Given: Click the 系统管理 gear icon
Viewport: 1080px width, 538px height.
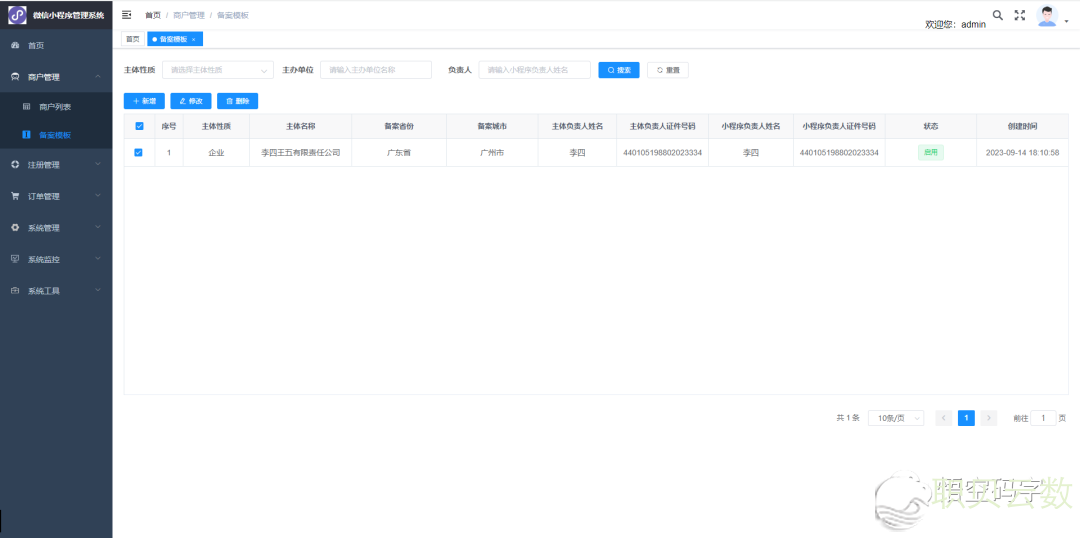Looking at the screenshot, I should click(x=15, y=228).
